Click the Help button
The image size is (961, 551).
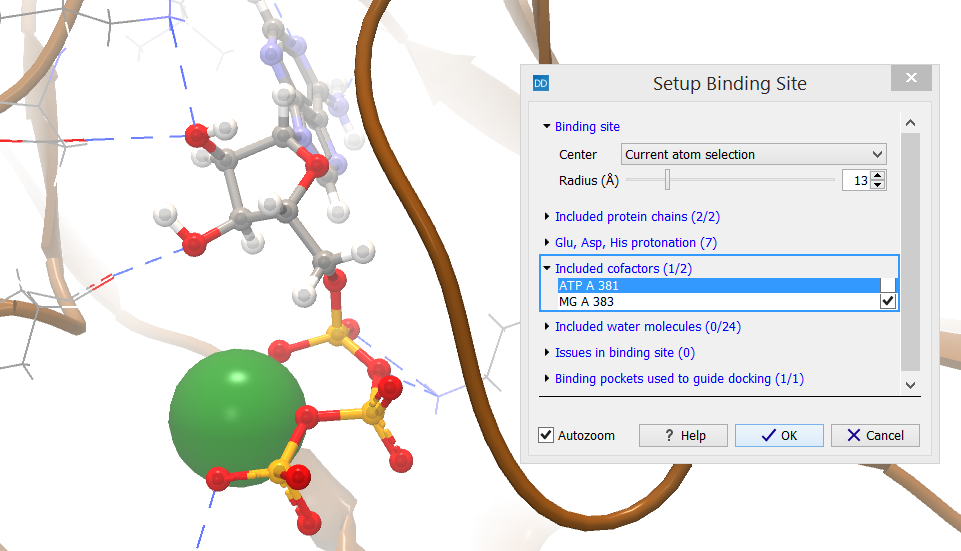[683, 435]
